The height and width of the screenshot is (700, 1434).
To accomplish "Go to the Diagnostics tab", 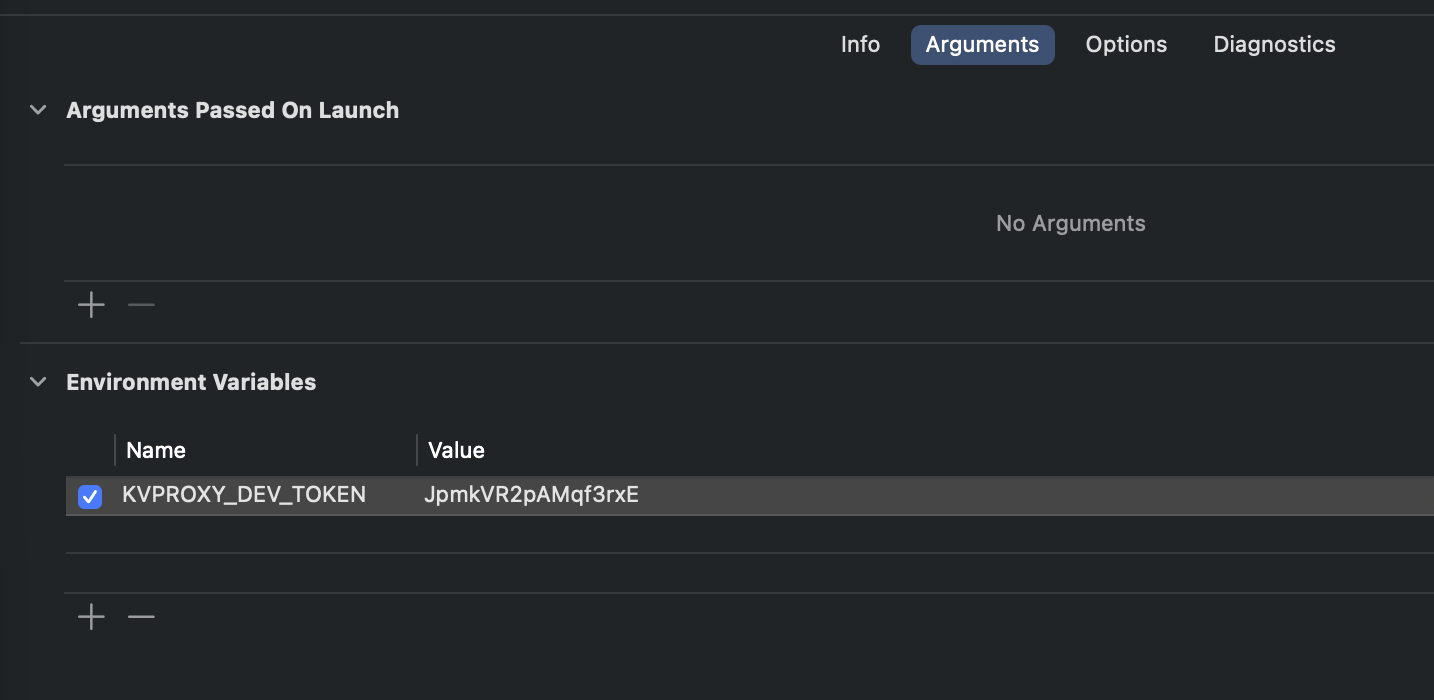I will coord(1274,45).
